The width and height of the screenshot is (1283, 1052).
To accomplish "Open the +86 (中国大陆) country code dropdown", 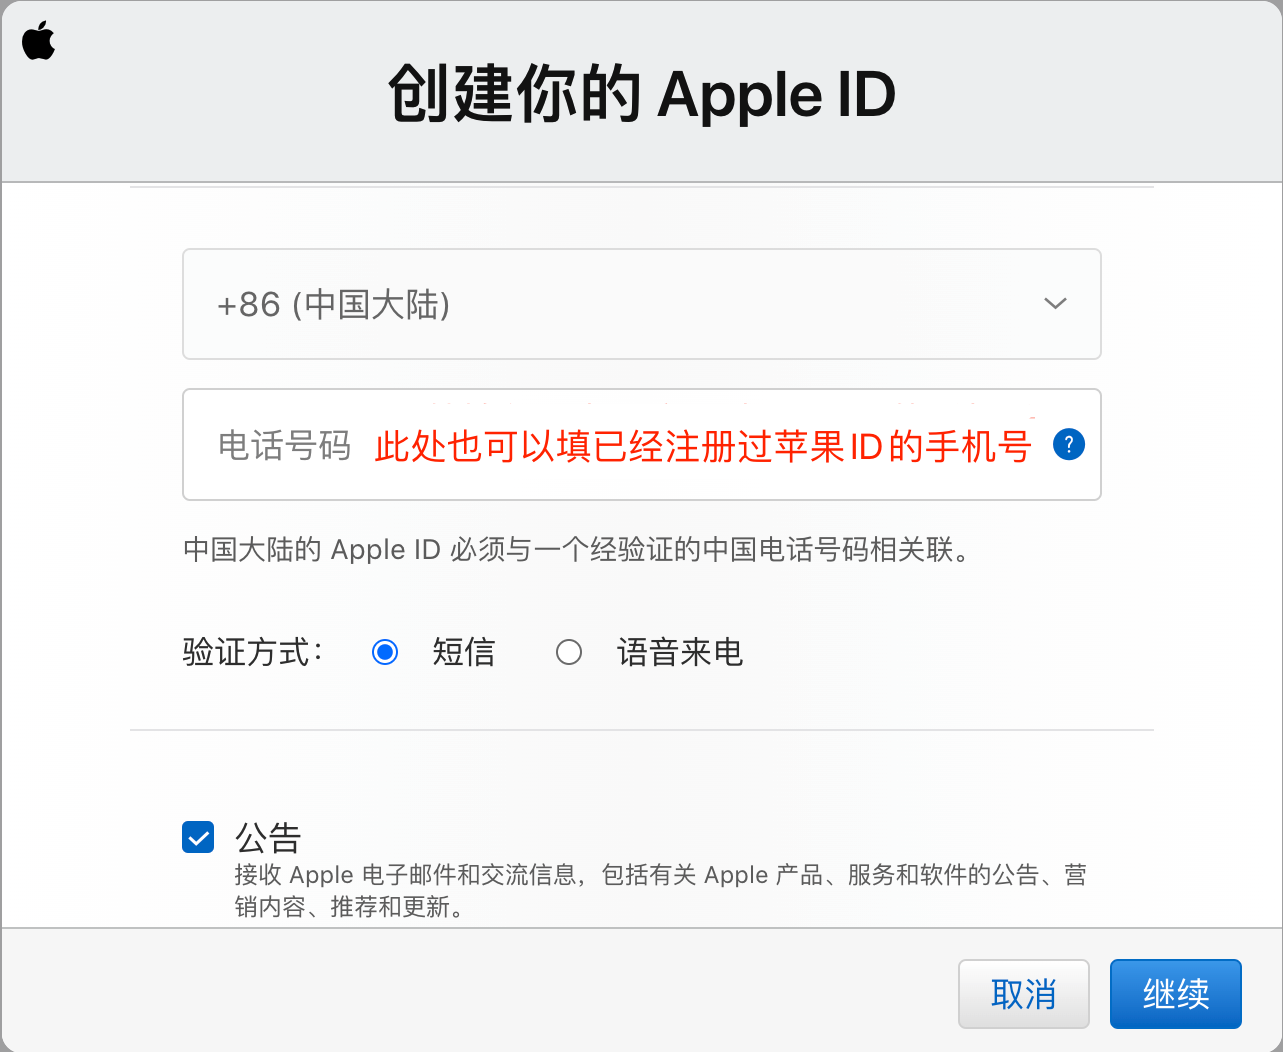I will [641, 304].
